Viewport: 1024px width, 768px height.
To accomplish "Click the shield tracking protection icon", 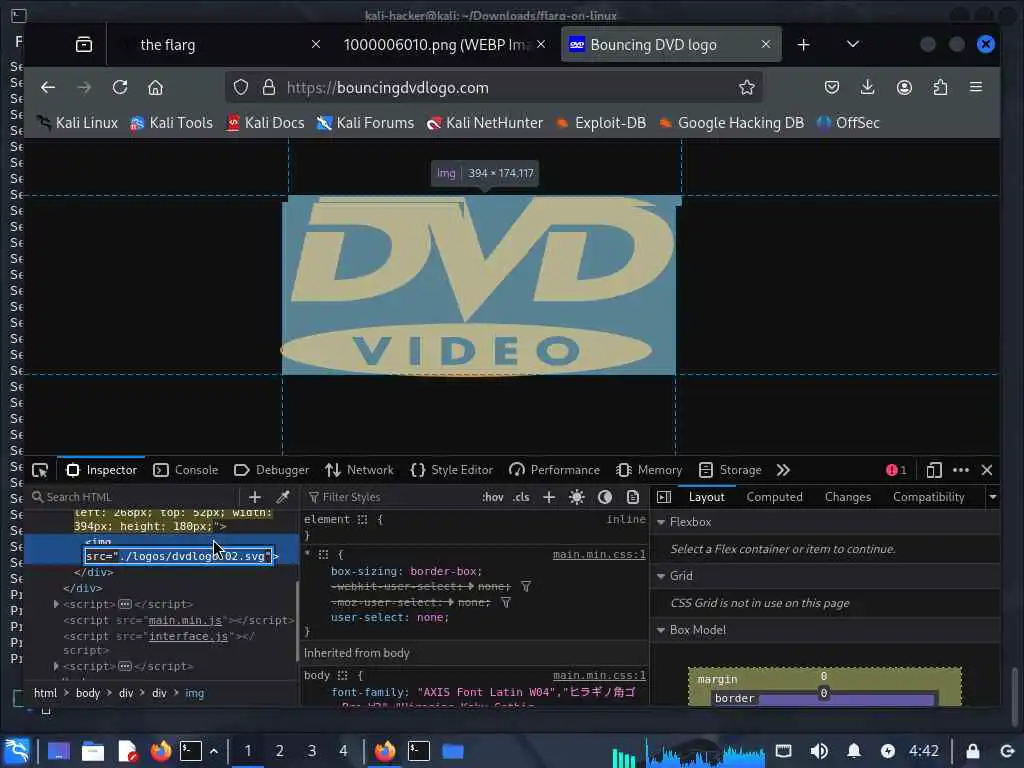I will 241,88.
